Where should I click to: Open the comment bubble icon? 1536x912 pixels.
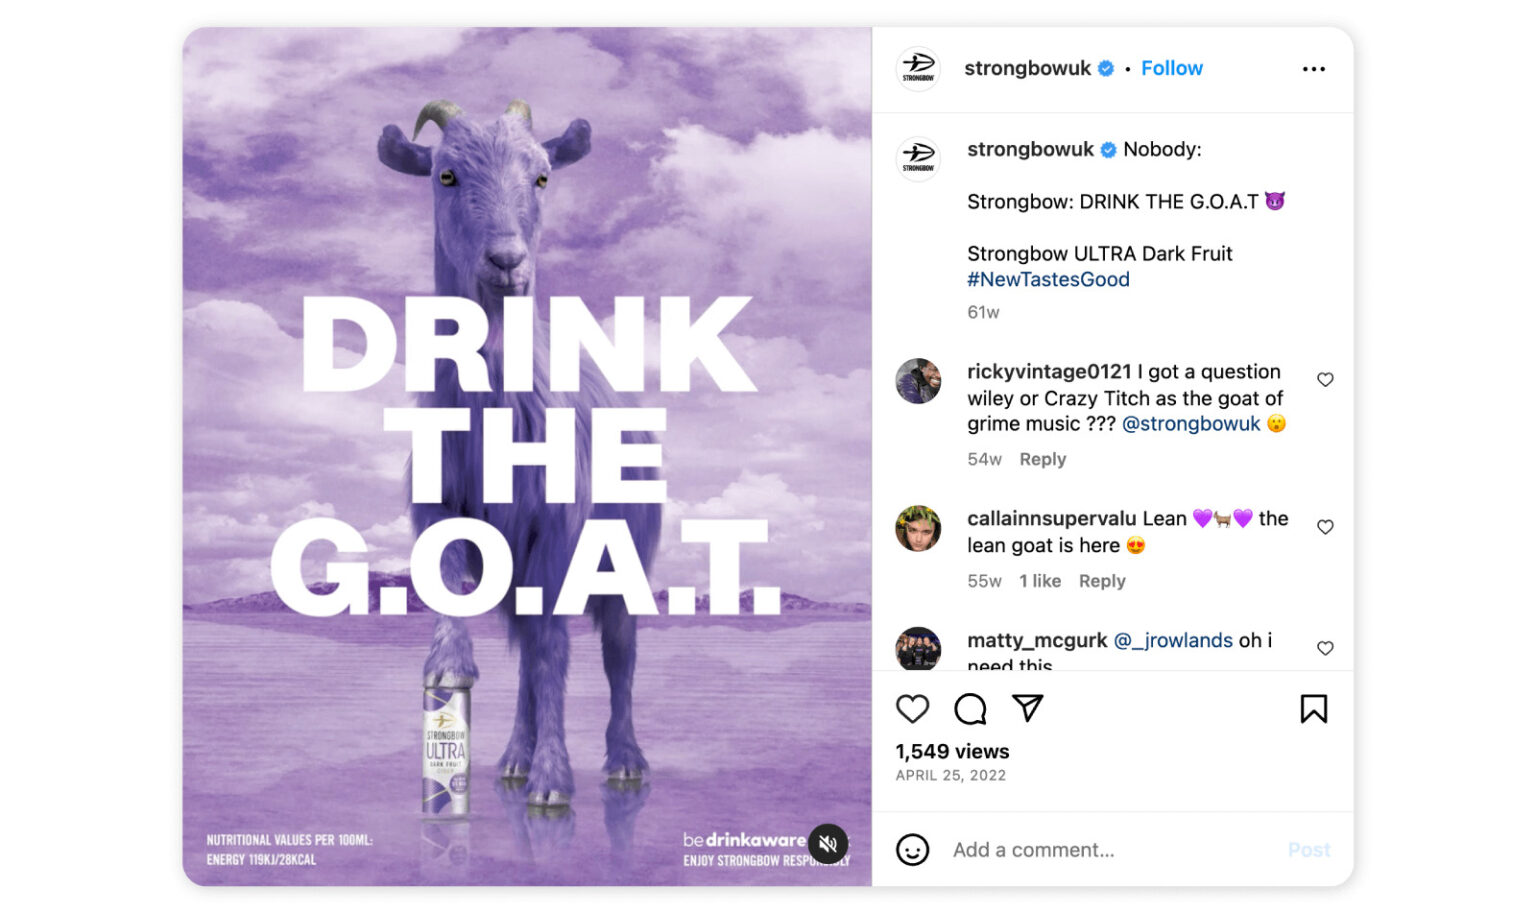point(970,709)
